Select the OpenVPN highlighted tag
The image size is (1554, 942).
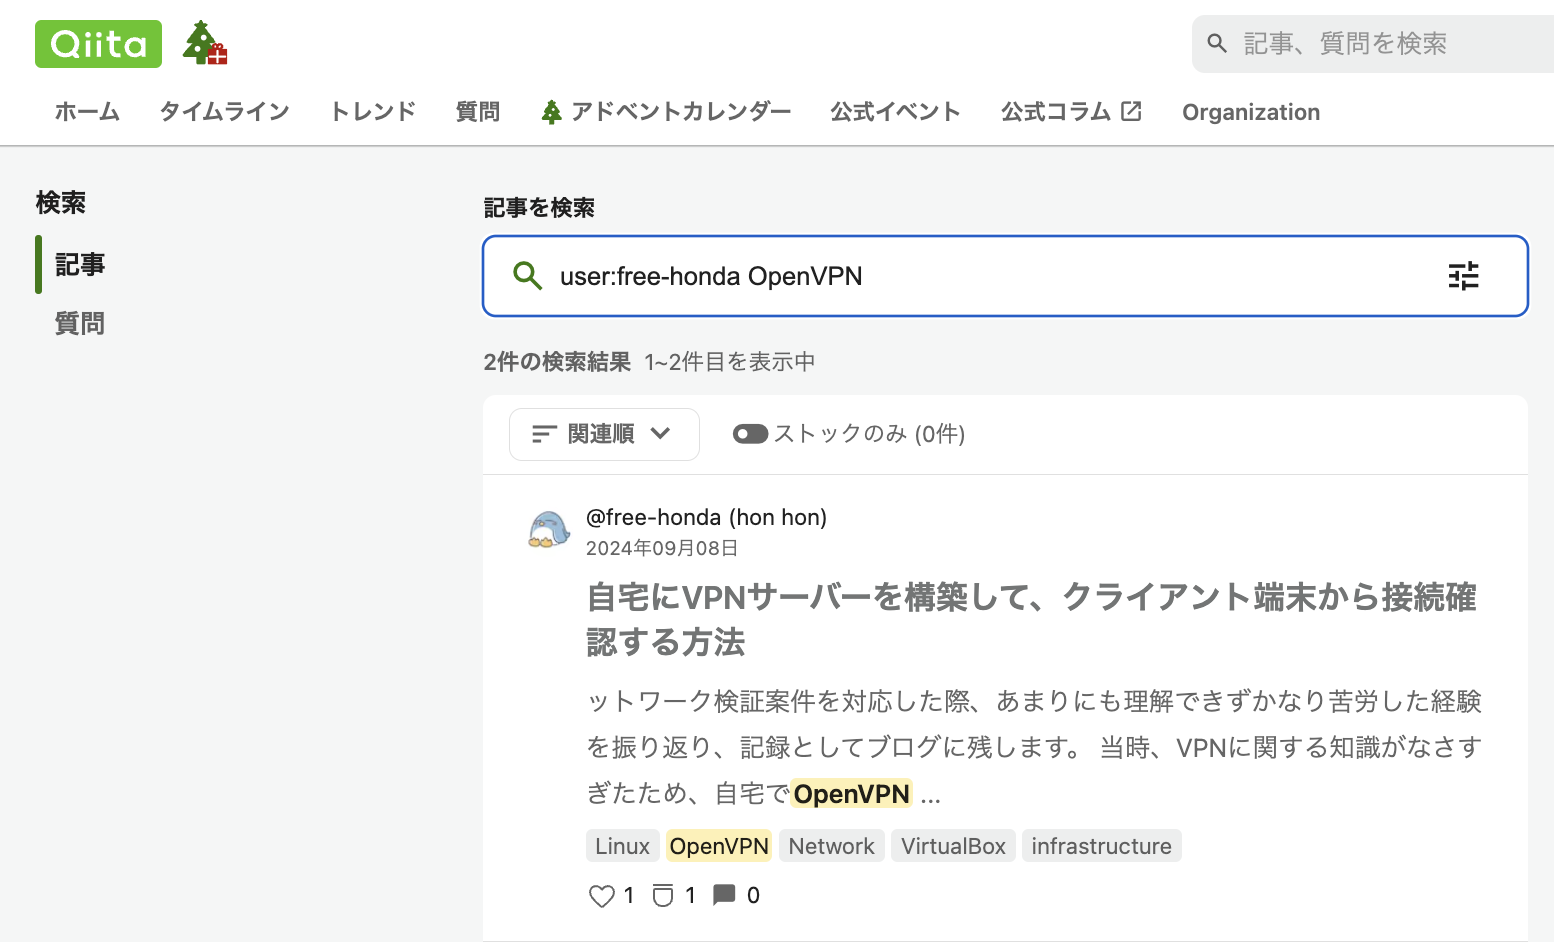point(718,845)
